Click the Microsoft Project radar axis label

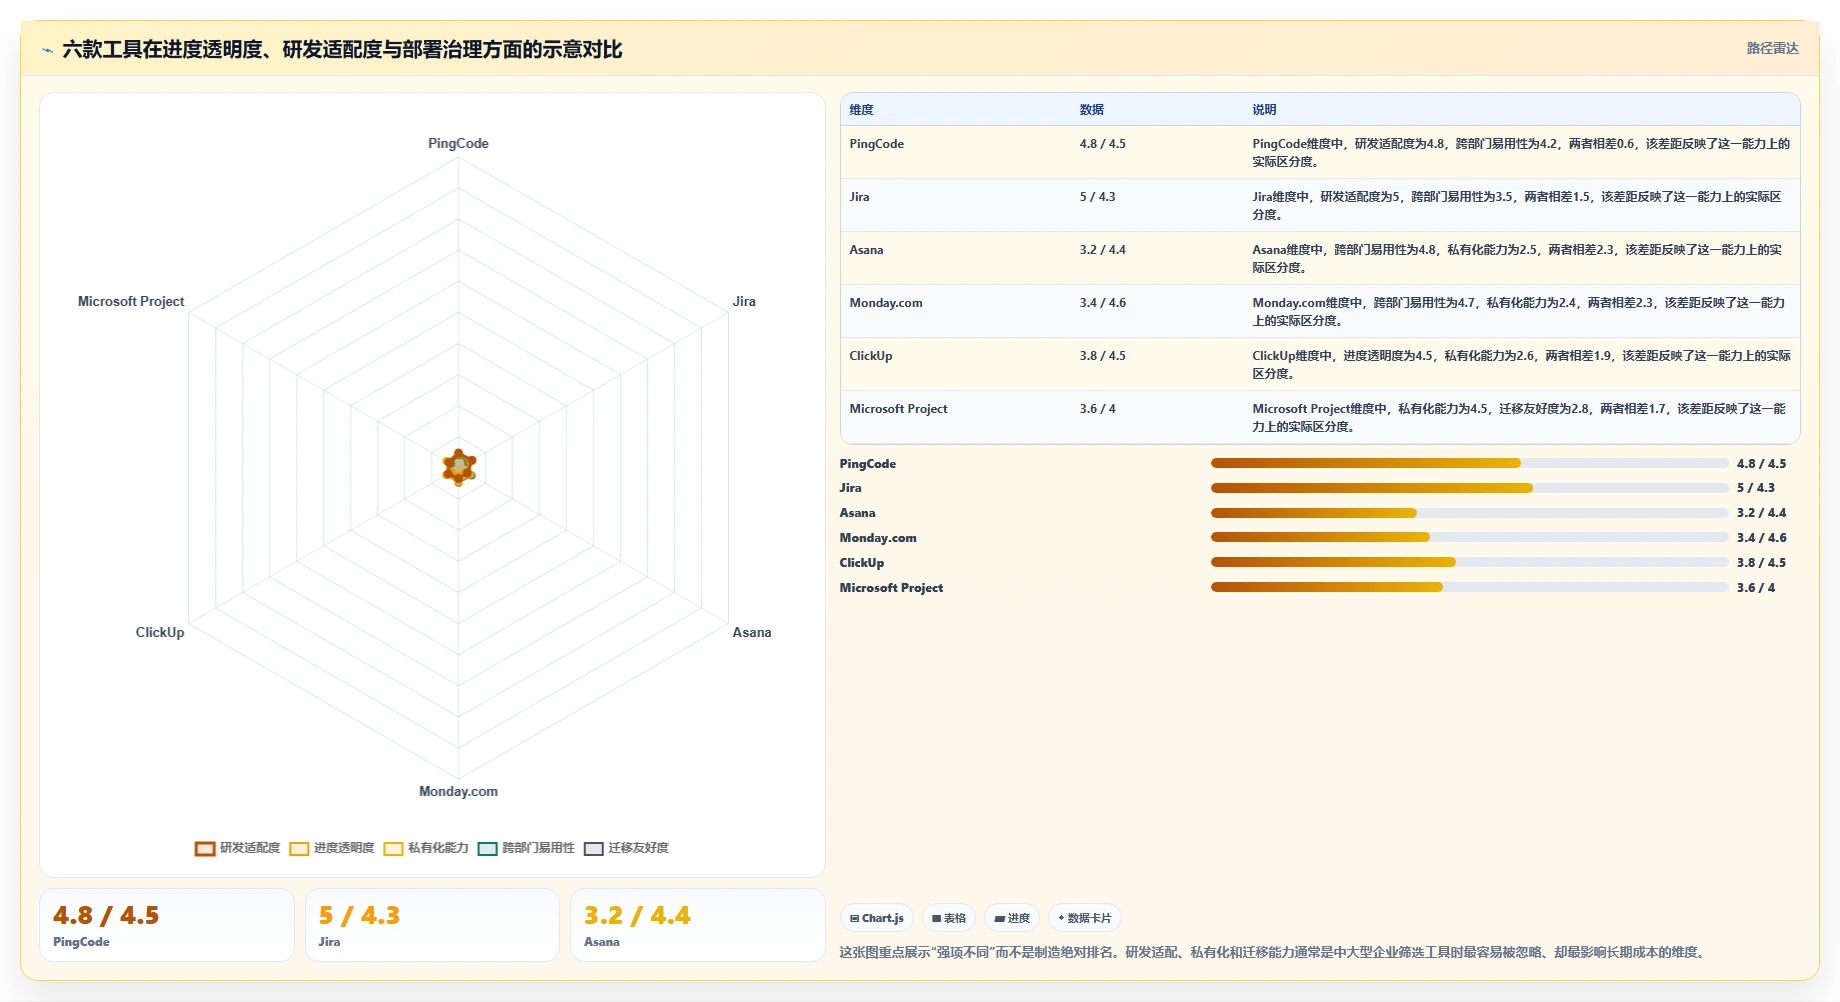131,301
